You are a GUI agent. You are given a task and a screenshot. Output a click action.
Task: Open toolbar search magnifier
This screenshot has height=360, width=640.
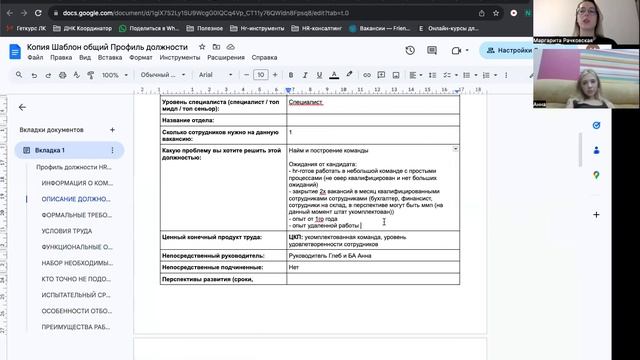pos(19,75)
